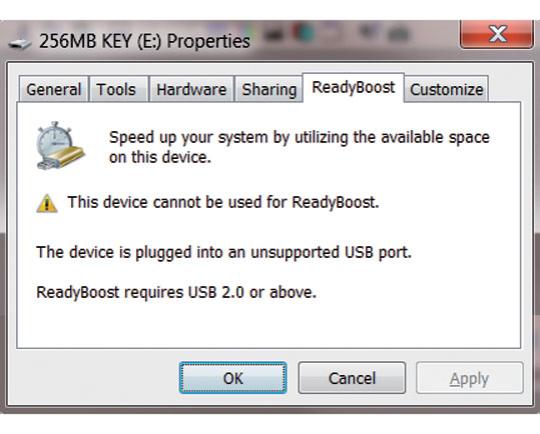Close the Properties dialog with red X

497,34
